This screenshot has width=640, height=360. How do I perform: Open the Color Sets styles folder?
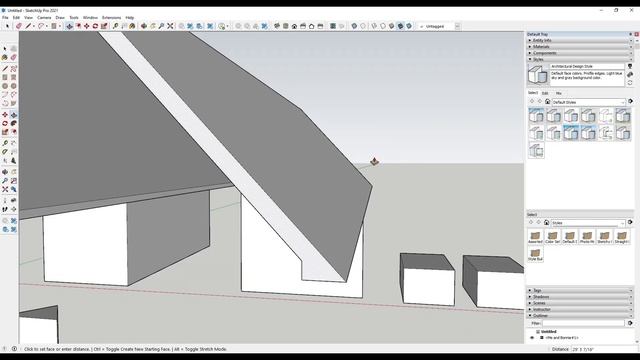coord(552,237)
